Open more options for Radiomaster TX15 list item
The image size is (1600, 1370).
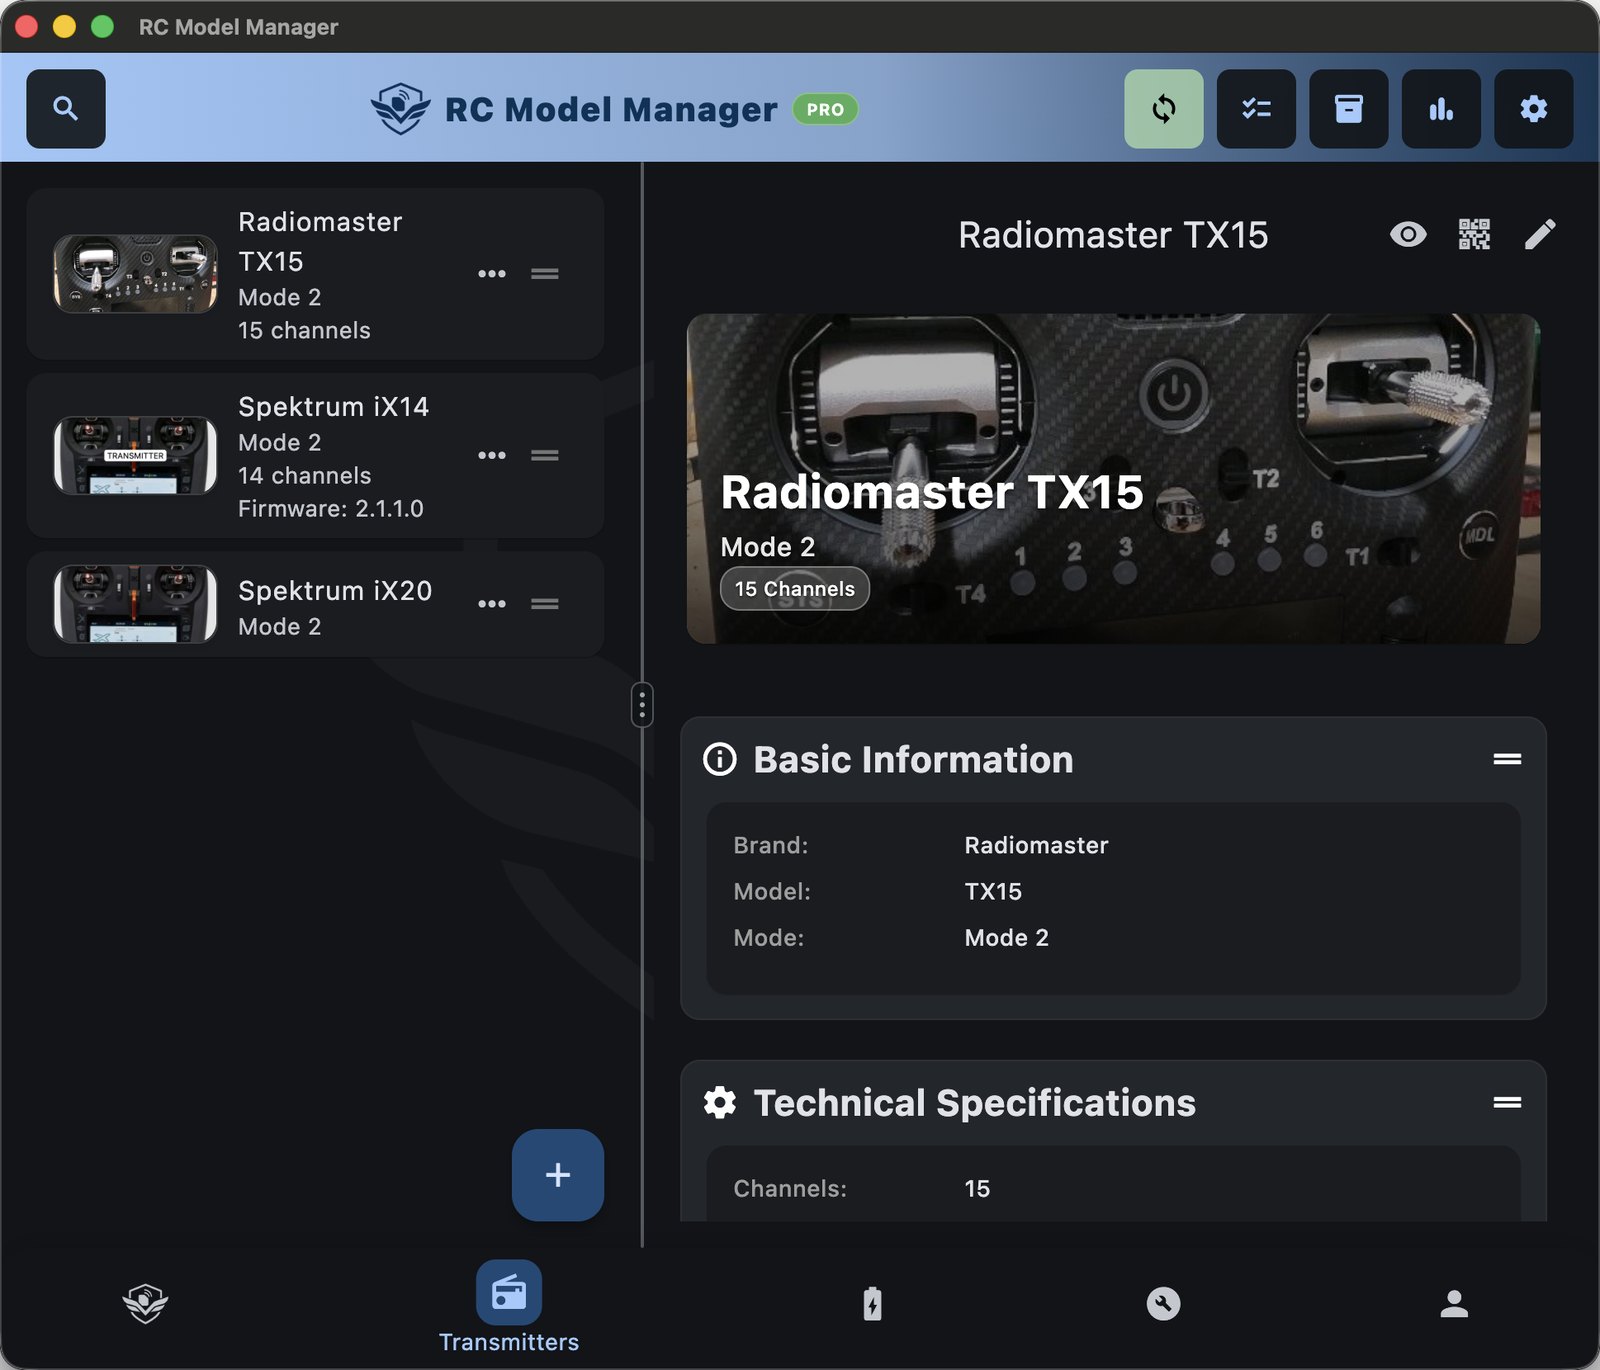[x=492, y=274]
